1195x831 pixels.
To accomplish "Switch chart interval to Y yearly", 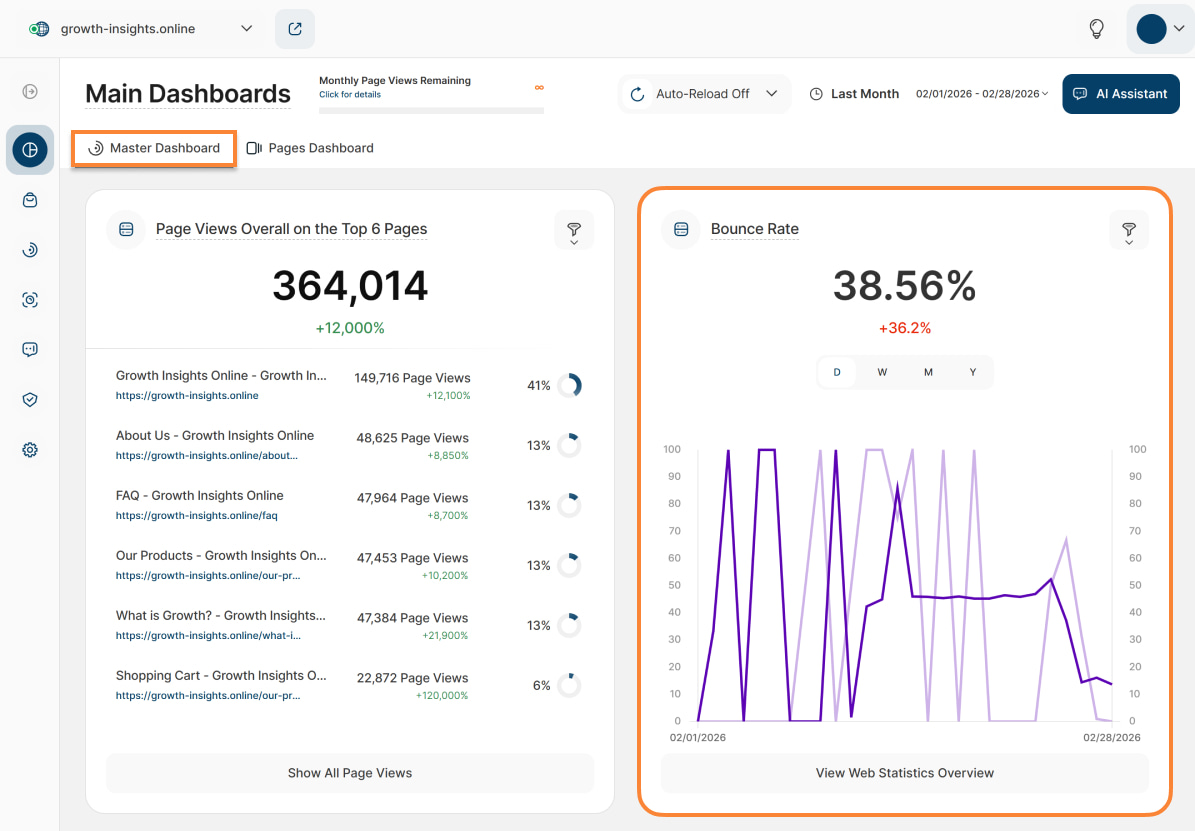I will tap(972, 372).
